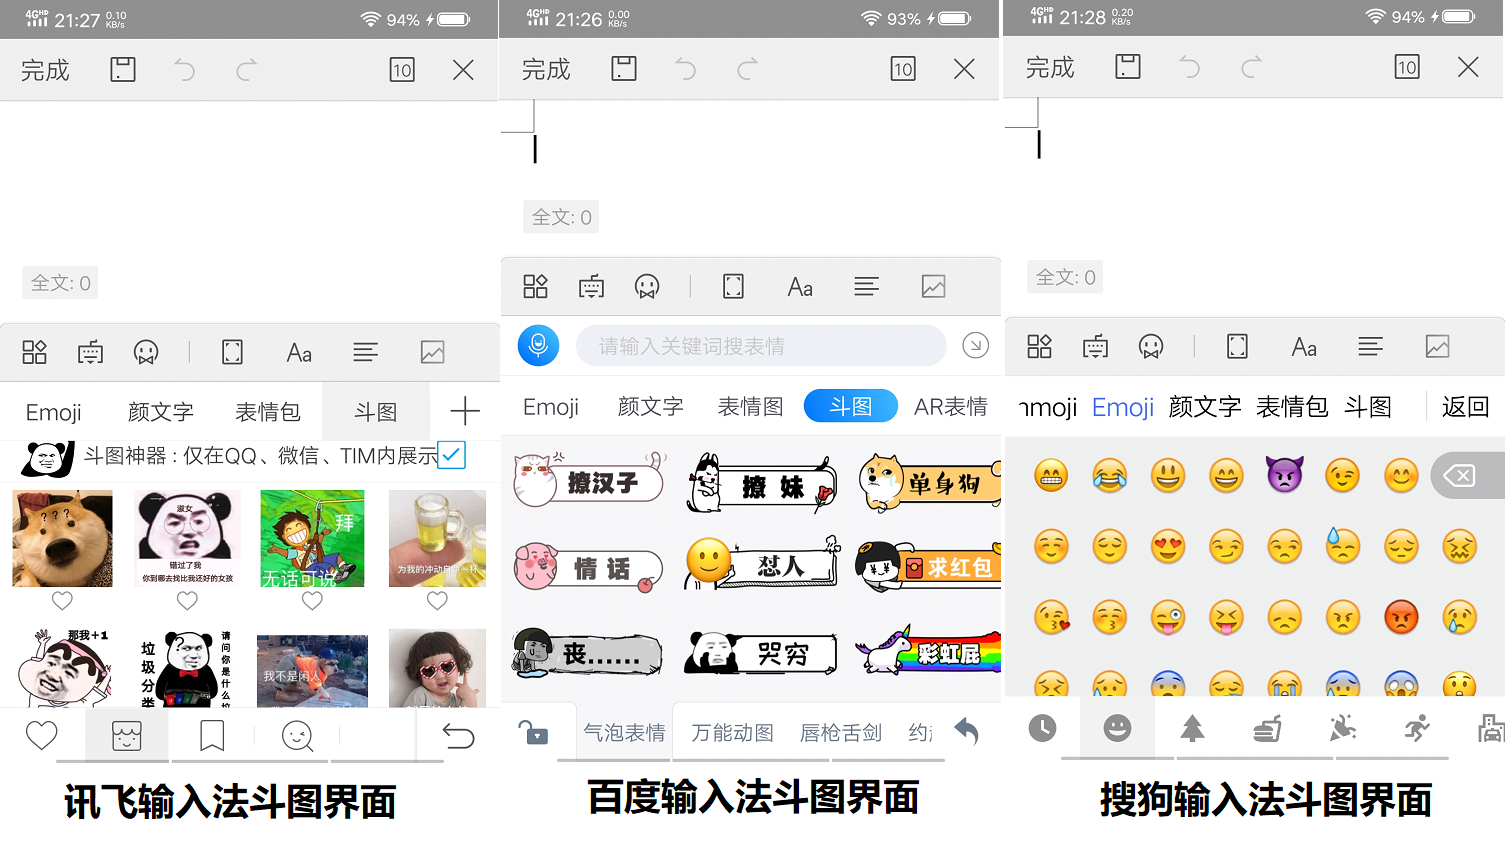Insert image icon in Baidu toolbar
The width and height of the screenshot is (1506, 855).
click(934, 287)
